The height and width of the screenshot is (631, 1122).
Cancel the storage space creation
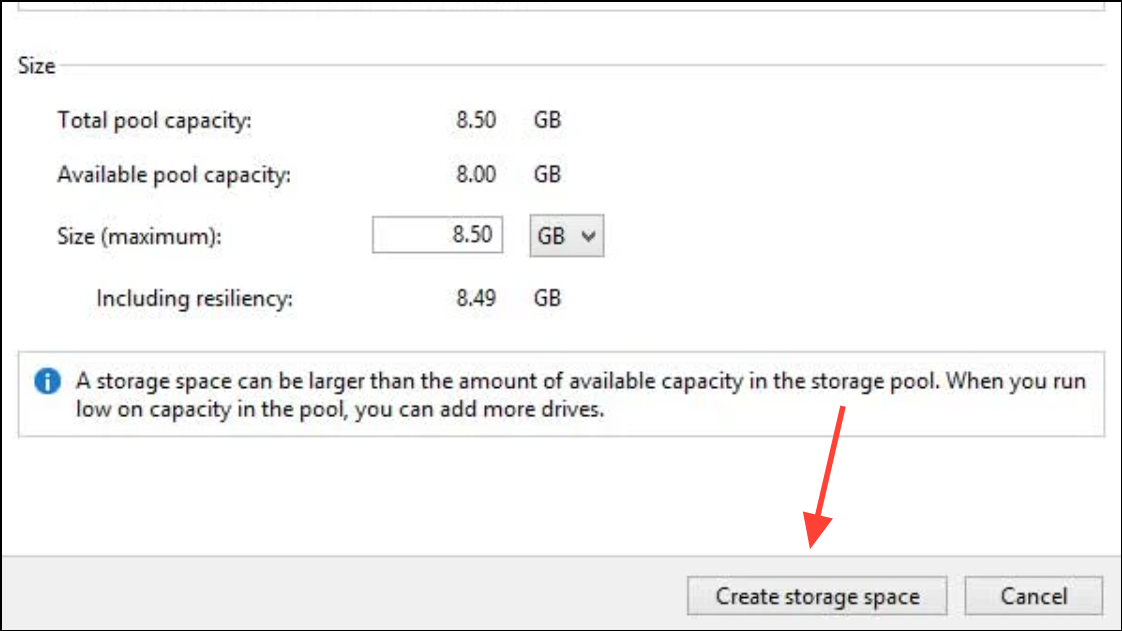[1033, 596]
